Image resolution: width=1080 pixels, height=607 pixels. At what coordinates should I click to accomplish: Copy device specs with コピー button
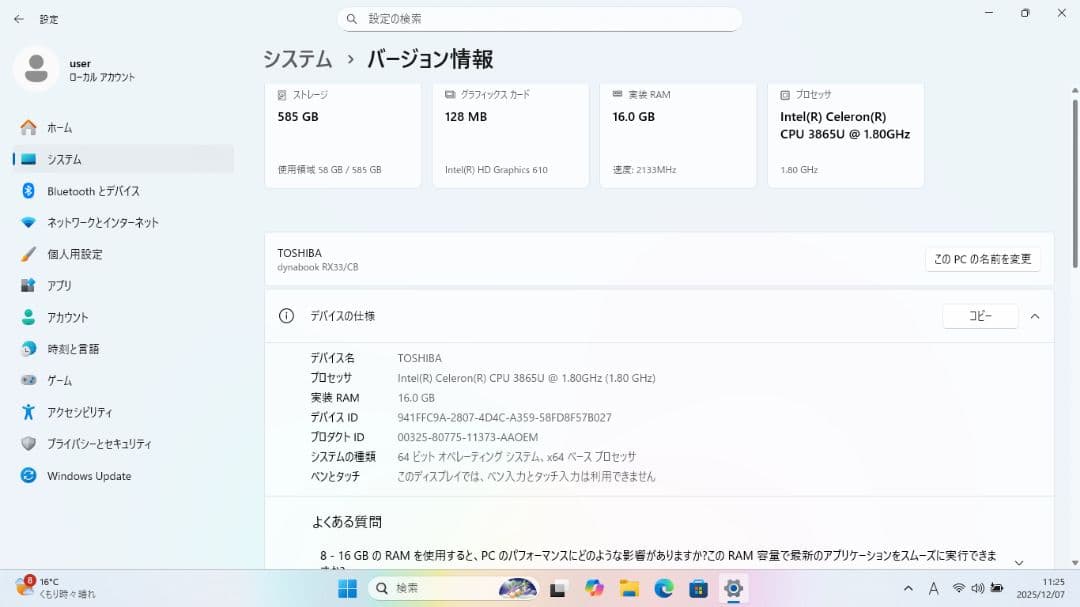coord(979,315)
